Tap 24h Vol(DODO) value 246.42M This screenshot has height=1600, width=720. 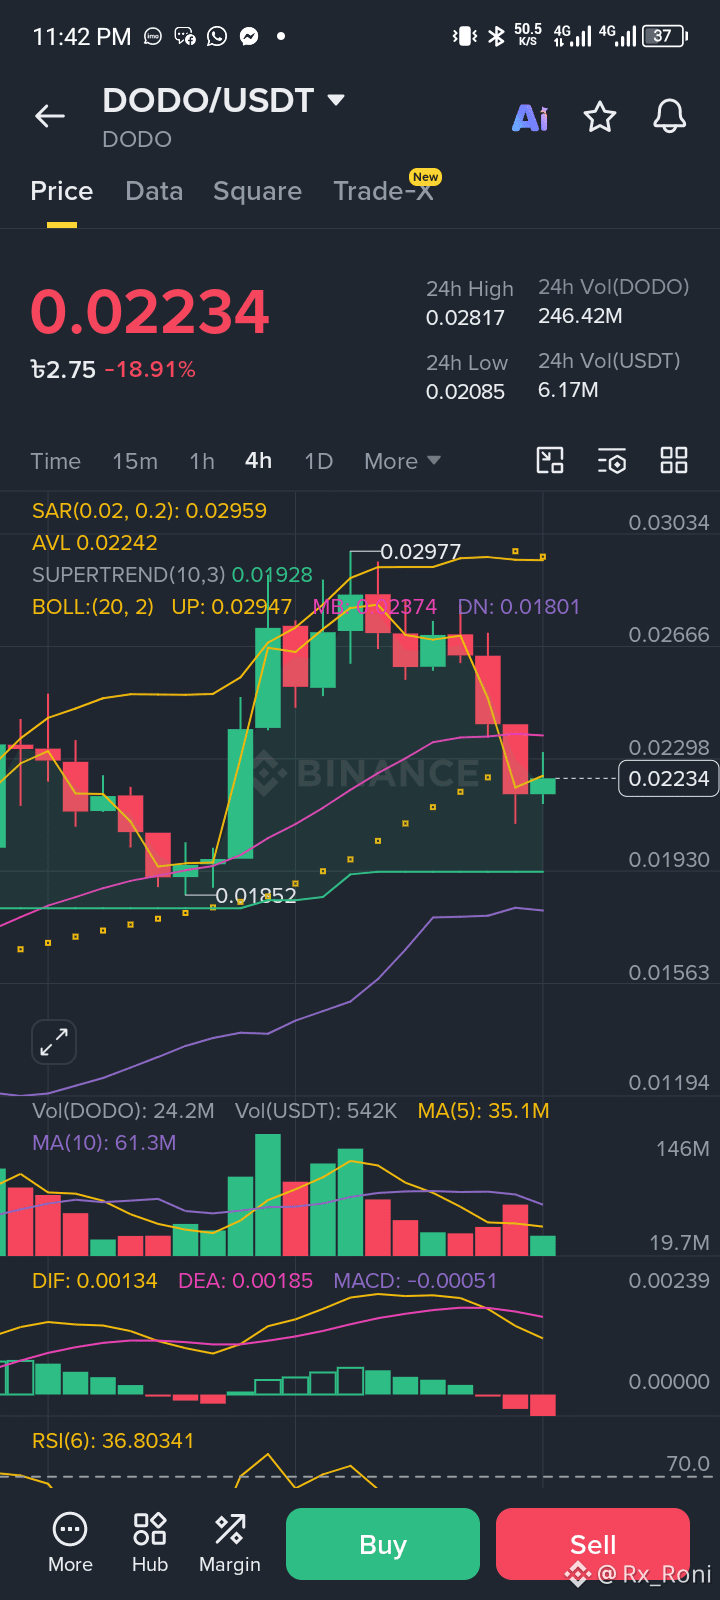coord(580,316)
